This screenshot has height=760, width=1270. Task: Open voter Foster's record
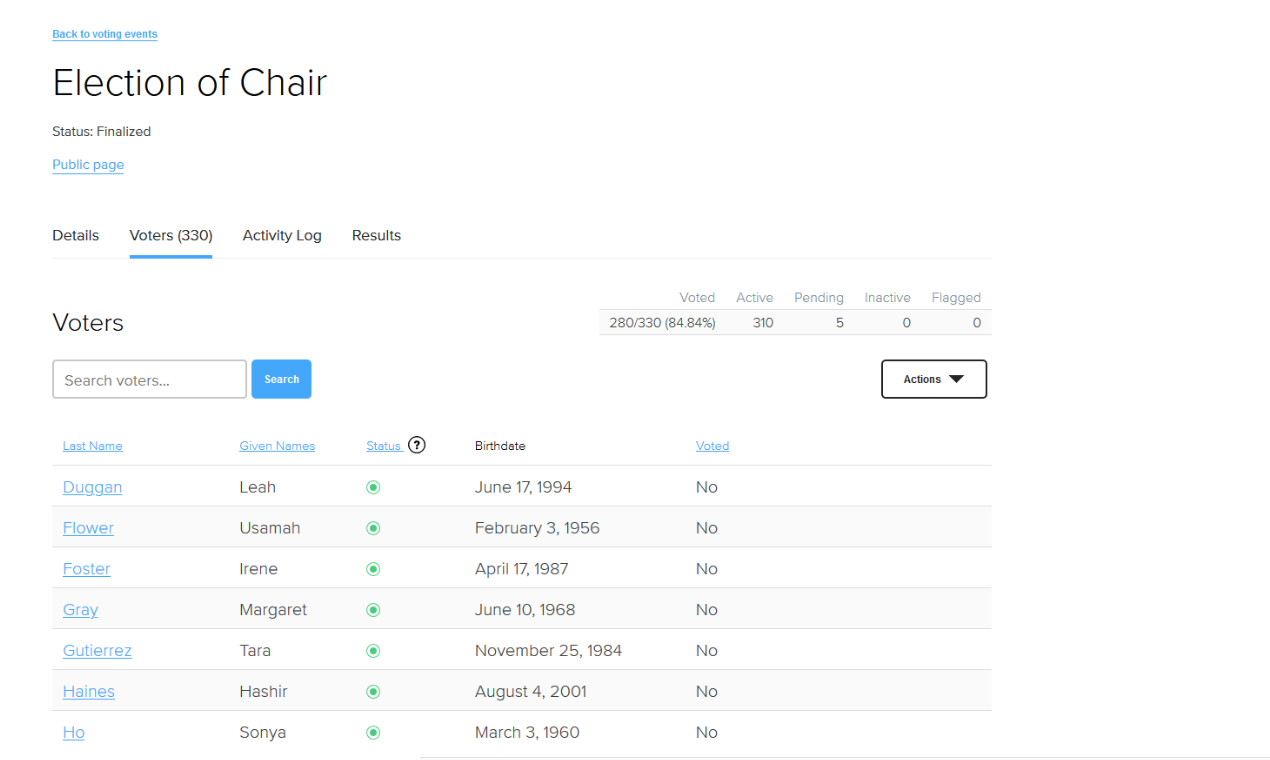point(86,569)
